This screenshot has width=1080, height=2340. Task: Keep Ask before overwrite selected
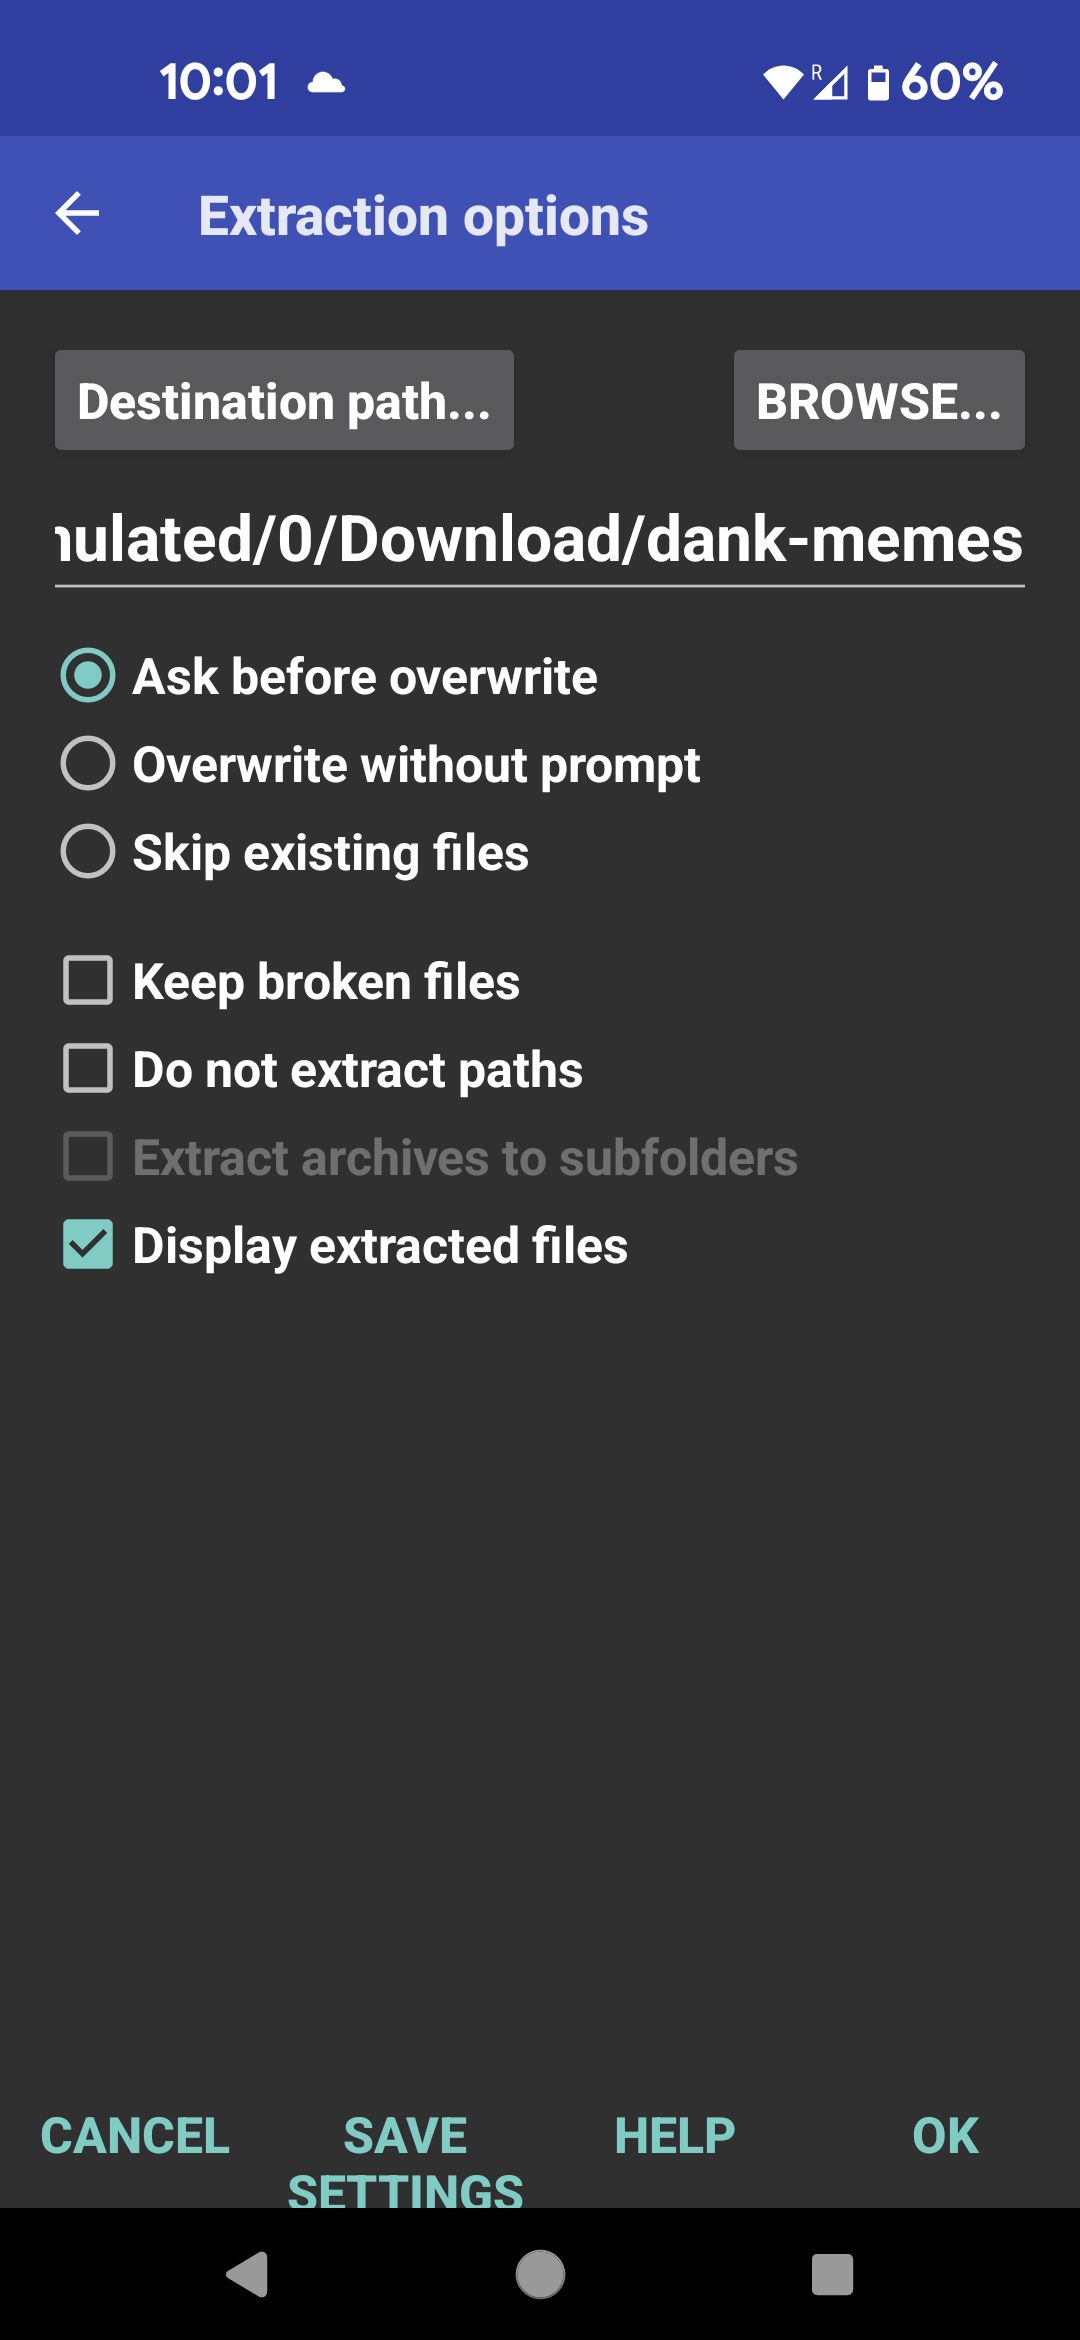tap(363, 675)
